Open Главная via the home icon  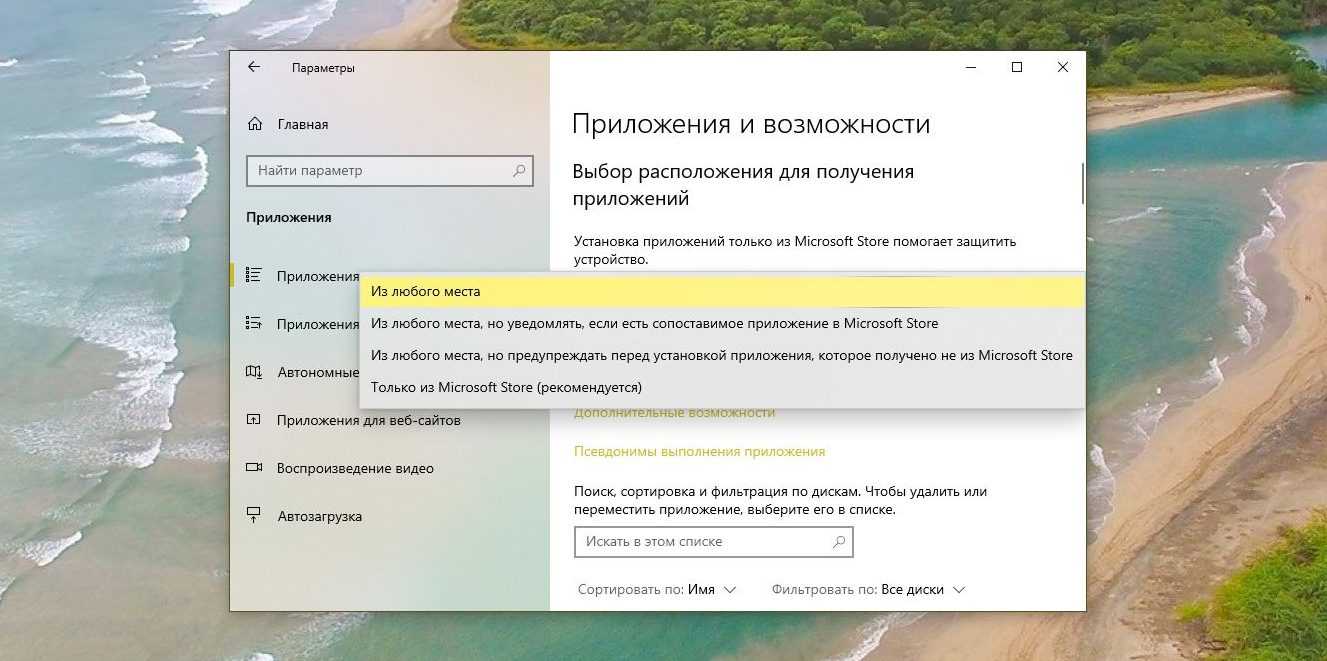point(255,125)
